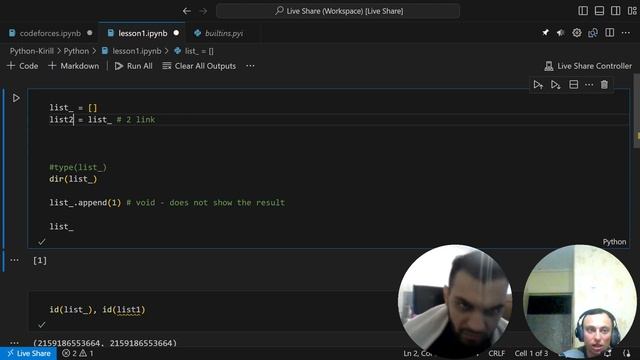
Task: Open output actions ellipsis beside [1]
Action: click(14, 260)
